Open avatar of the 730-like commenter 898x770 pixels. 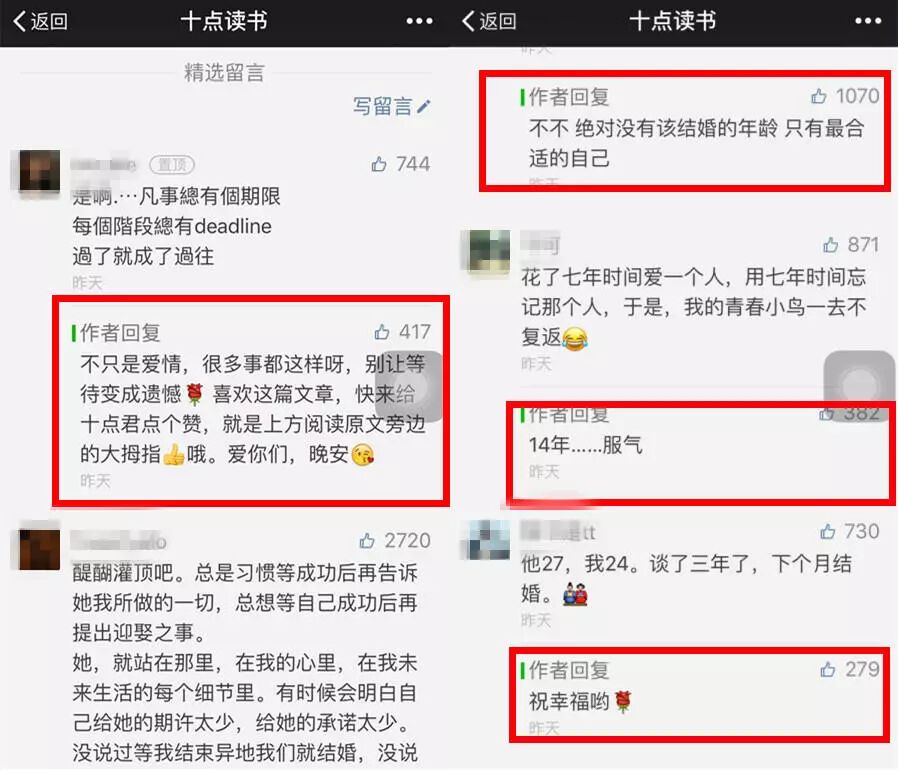[489, 540]
